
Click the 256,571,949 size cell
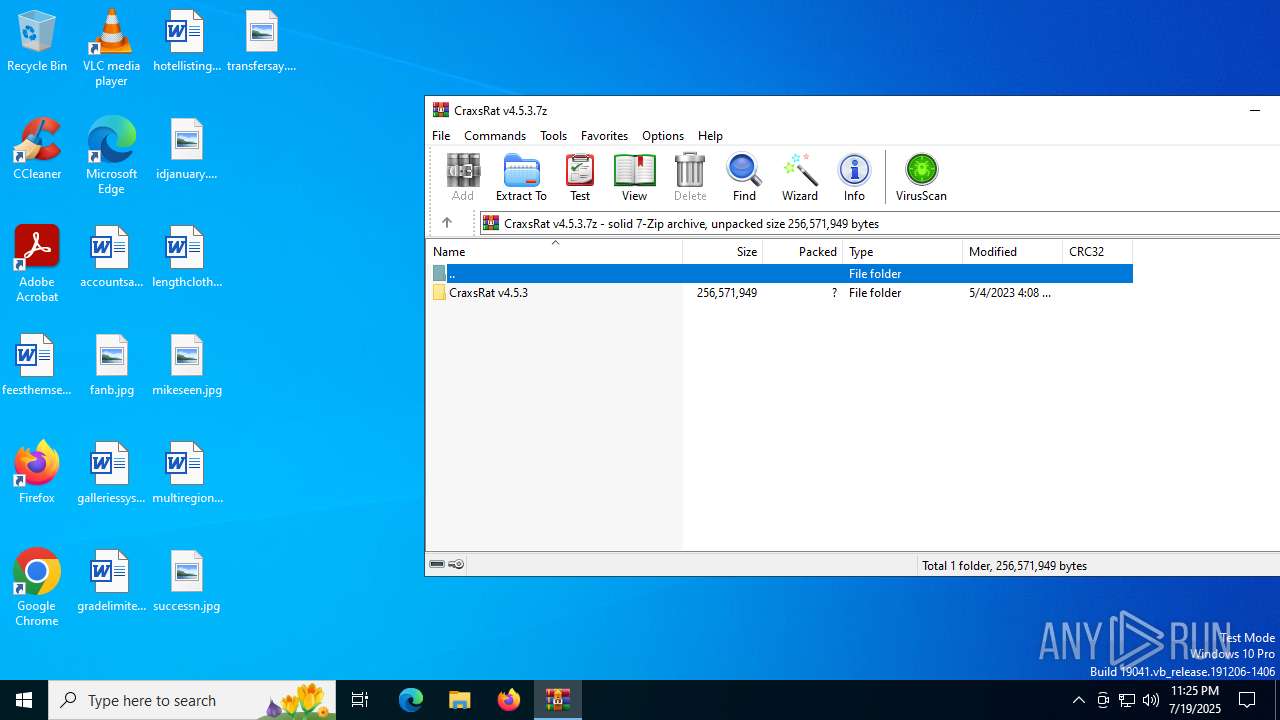pyautogui.click(x=727, y=293)
